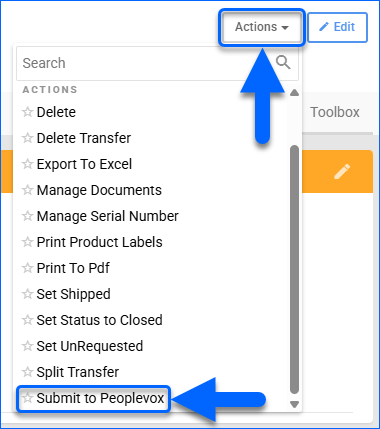Star the Print To Pdf action
Viewport: 380px width, 429px height.
[x=27, y=268]
